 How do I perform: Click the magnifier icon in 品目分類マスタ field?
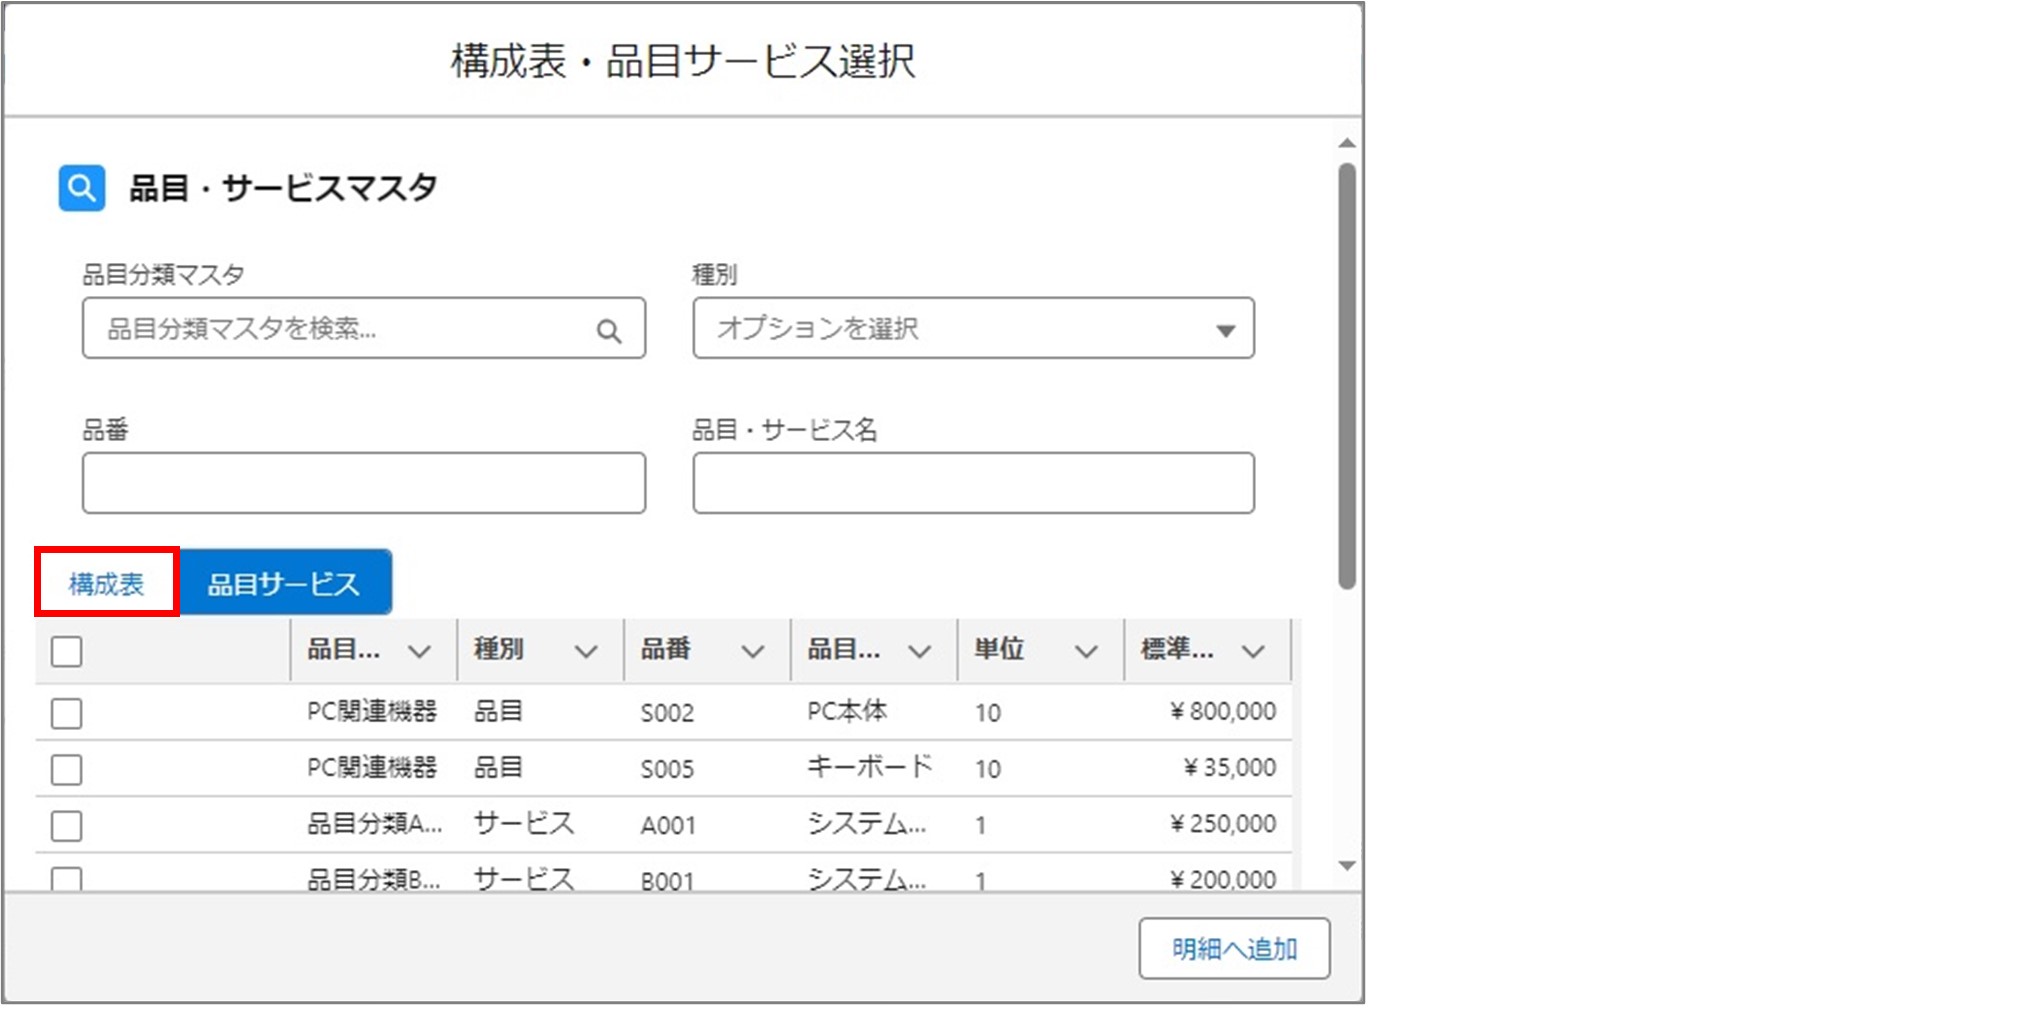click(609, 330)
